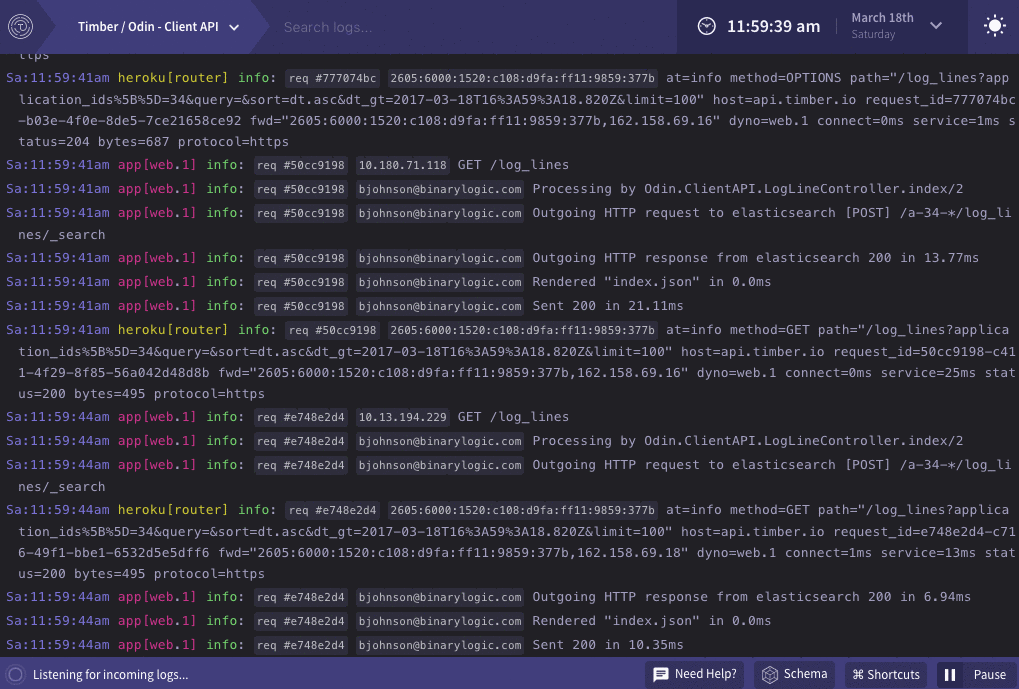The image size is (1019, 689).
Task: Click the 'Listening for incoming logs...' status text
Action: 110,675
